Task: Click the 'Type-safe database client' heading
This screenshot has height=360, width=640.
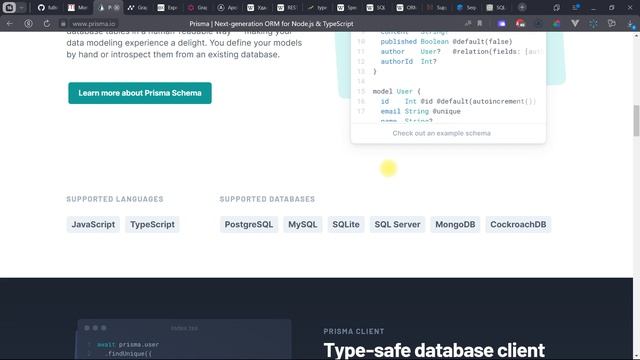Action: pyautogui.click(x=434, y=350)
